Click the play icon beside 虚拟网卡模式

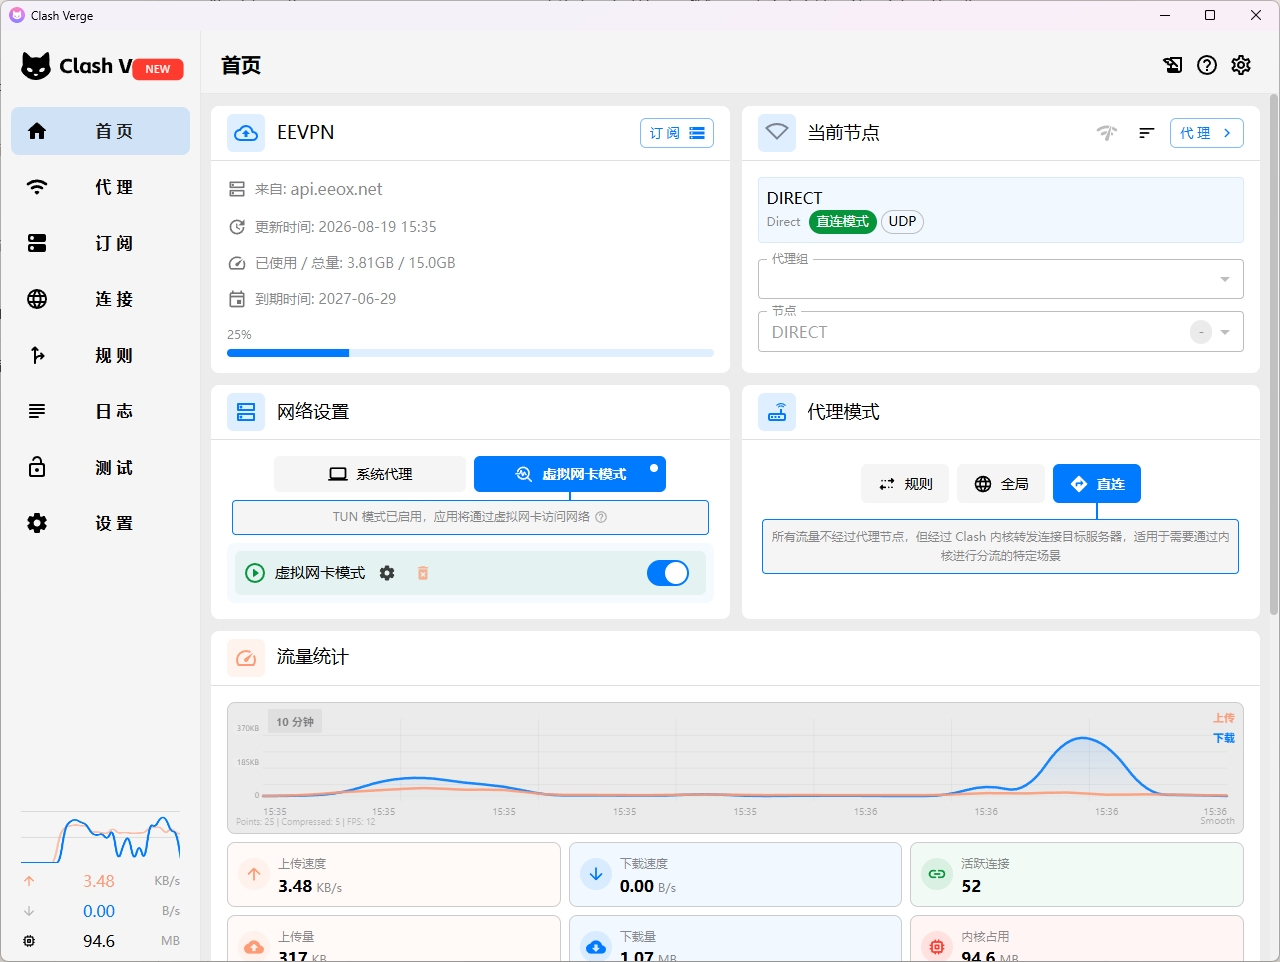[255, 573]
